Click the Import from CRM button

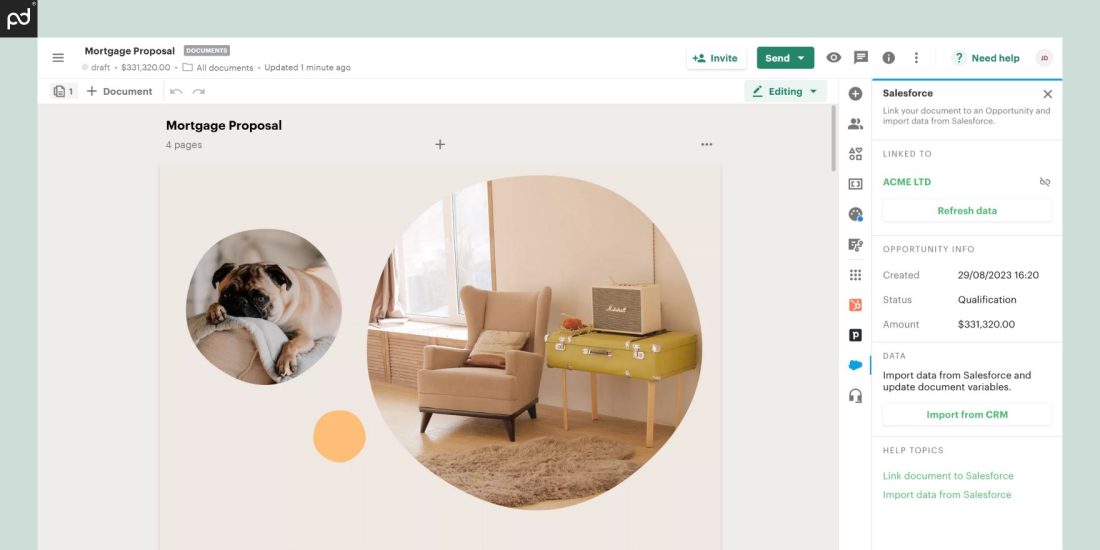pos(967,415)
